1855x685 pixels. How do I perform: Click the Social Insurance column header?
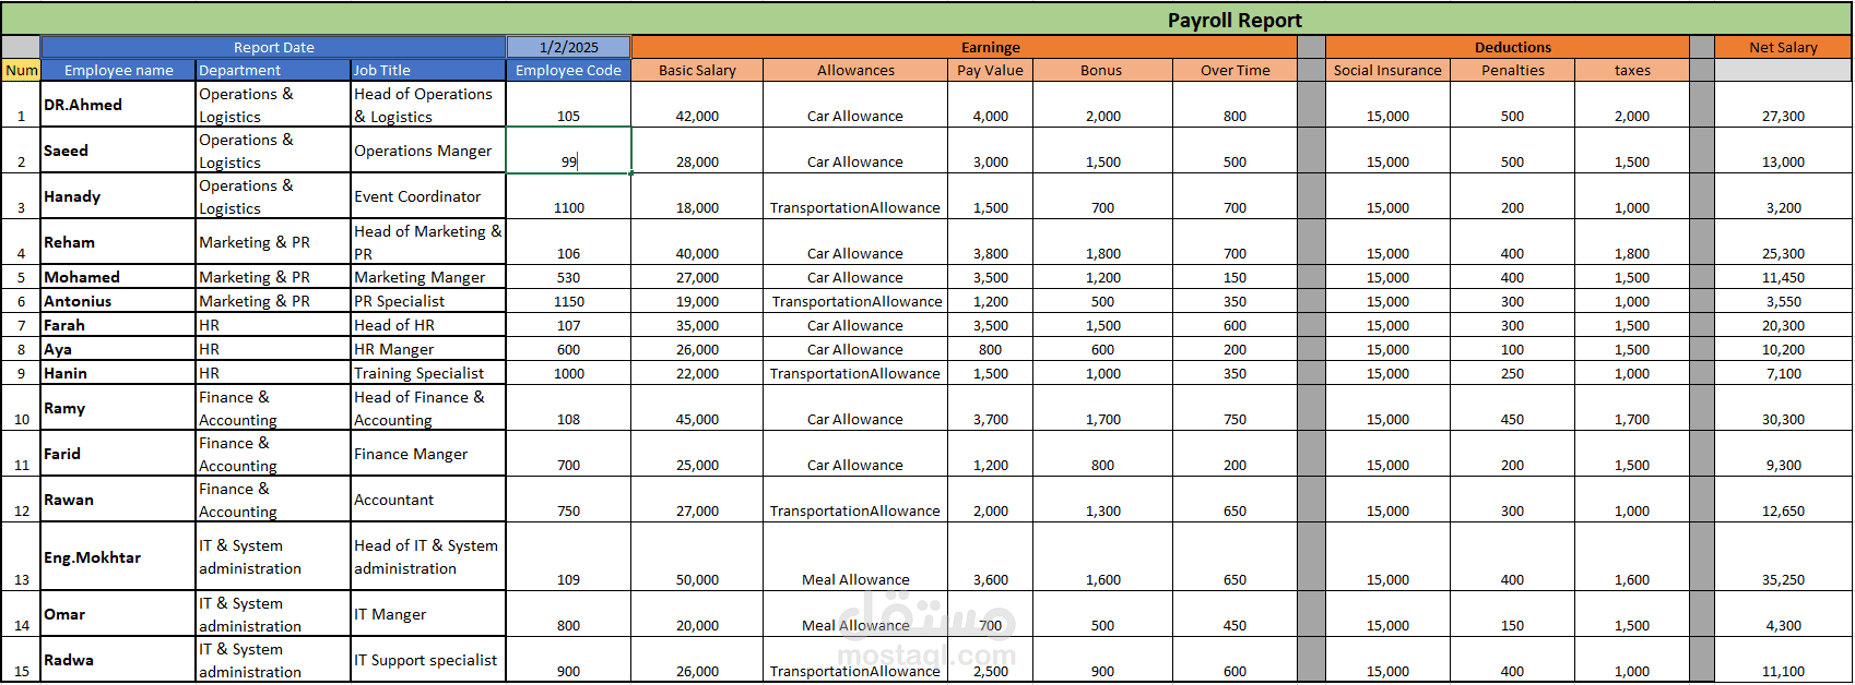click(x=1387, y=70)
